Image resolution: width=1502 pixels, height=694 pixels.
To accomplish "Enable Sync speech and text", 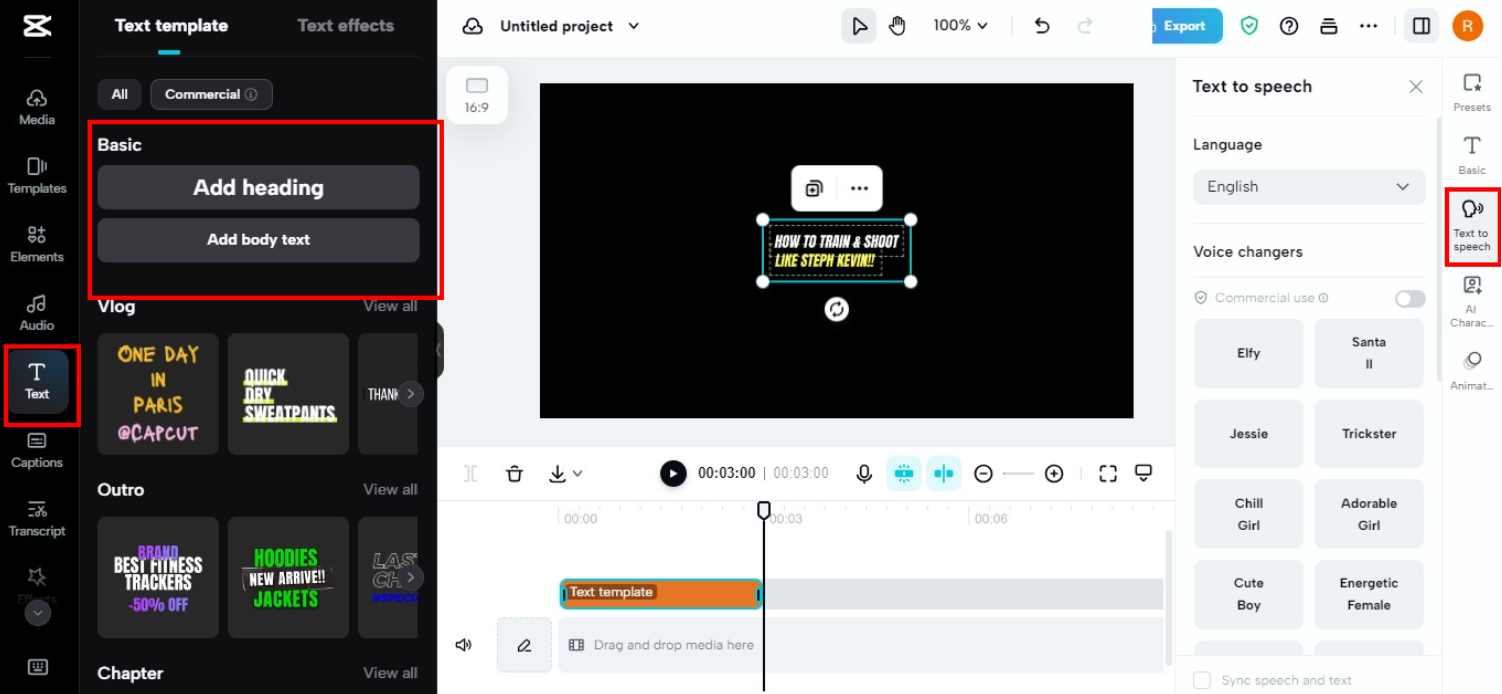I will (1202, 680).
